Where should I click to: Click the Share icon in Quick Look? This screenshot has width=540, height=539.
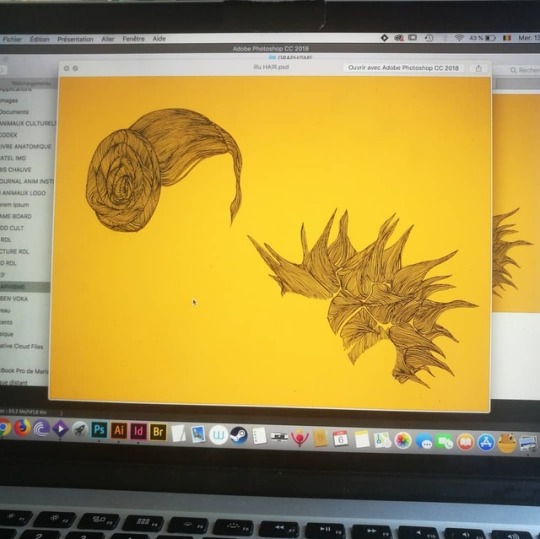[x=479, y=69]
